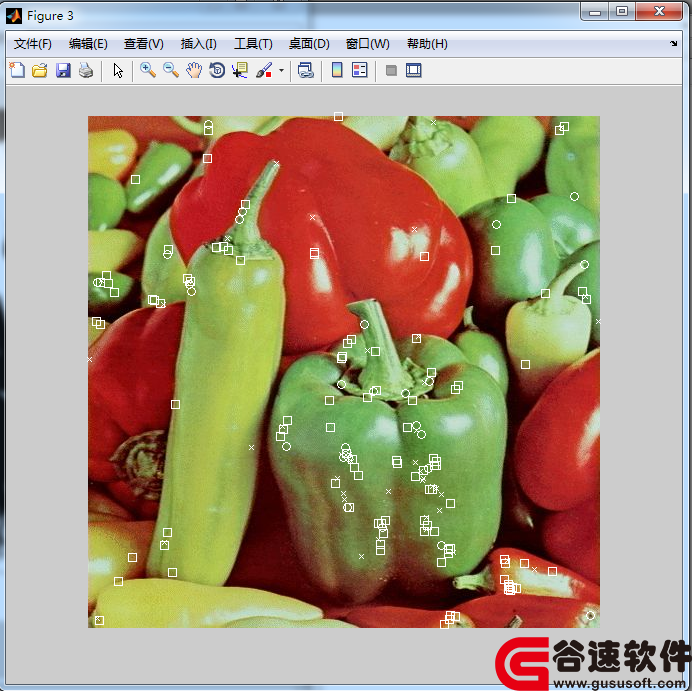Click the Open File folder icon
The height and width of the screenshot is (691, 692).
pos(40,70)
